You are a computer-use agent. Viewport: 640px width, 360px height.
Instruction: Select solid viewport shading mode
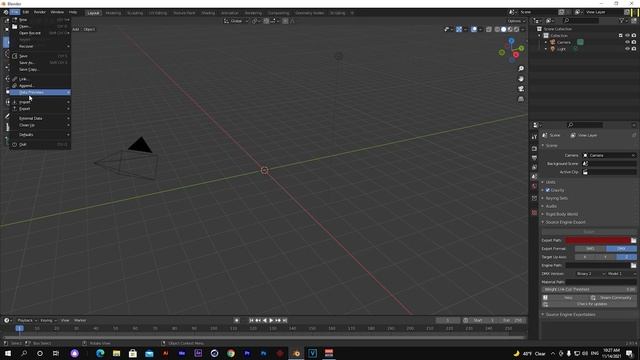click(x=503, y=29)
